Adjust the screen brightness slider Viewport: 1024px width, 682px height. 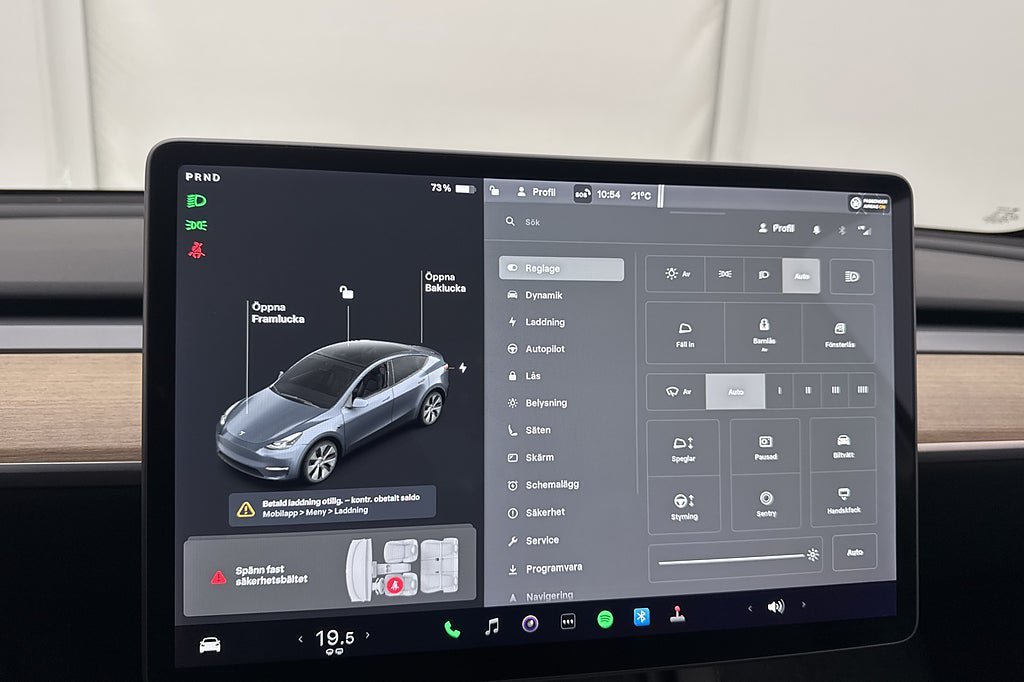733,558
